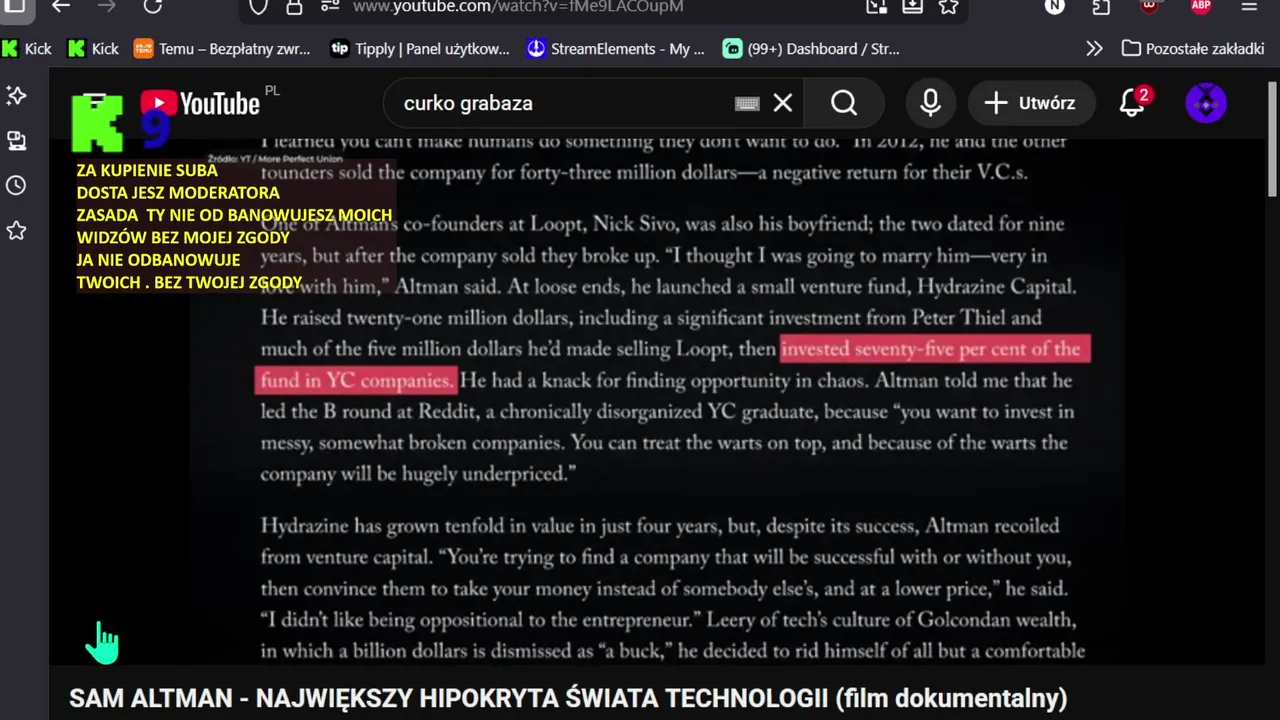Click the video title 'SAM ALTMAN - NAJWIĘKSZY HIPOKRYTA'
Viewport: 1280px width, 720px height.
click(568, 698)
